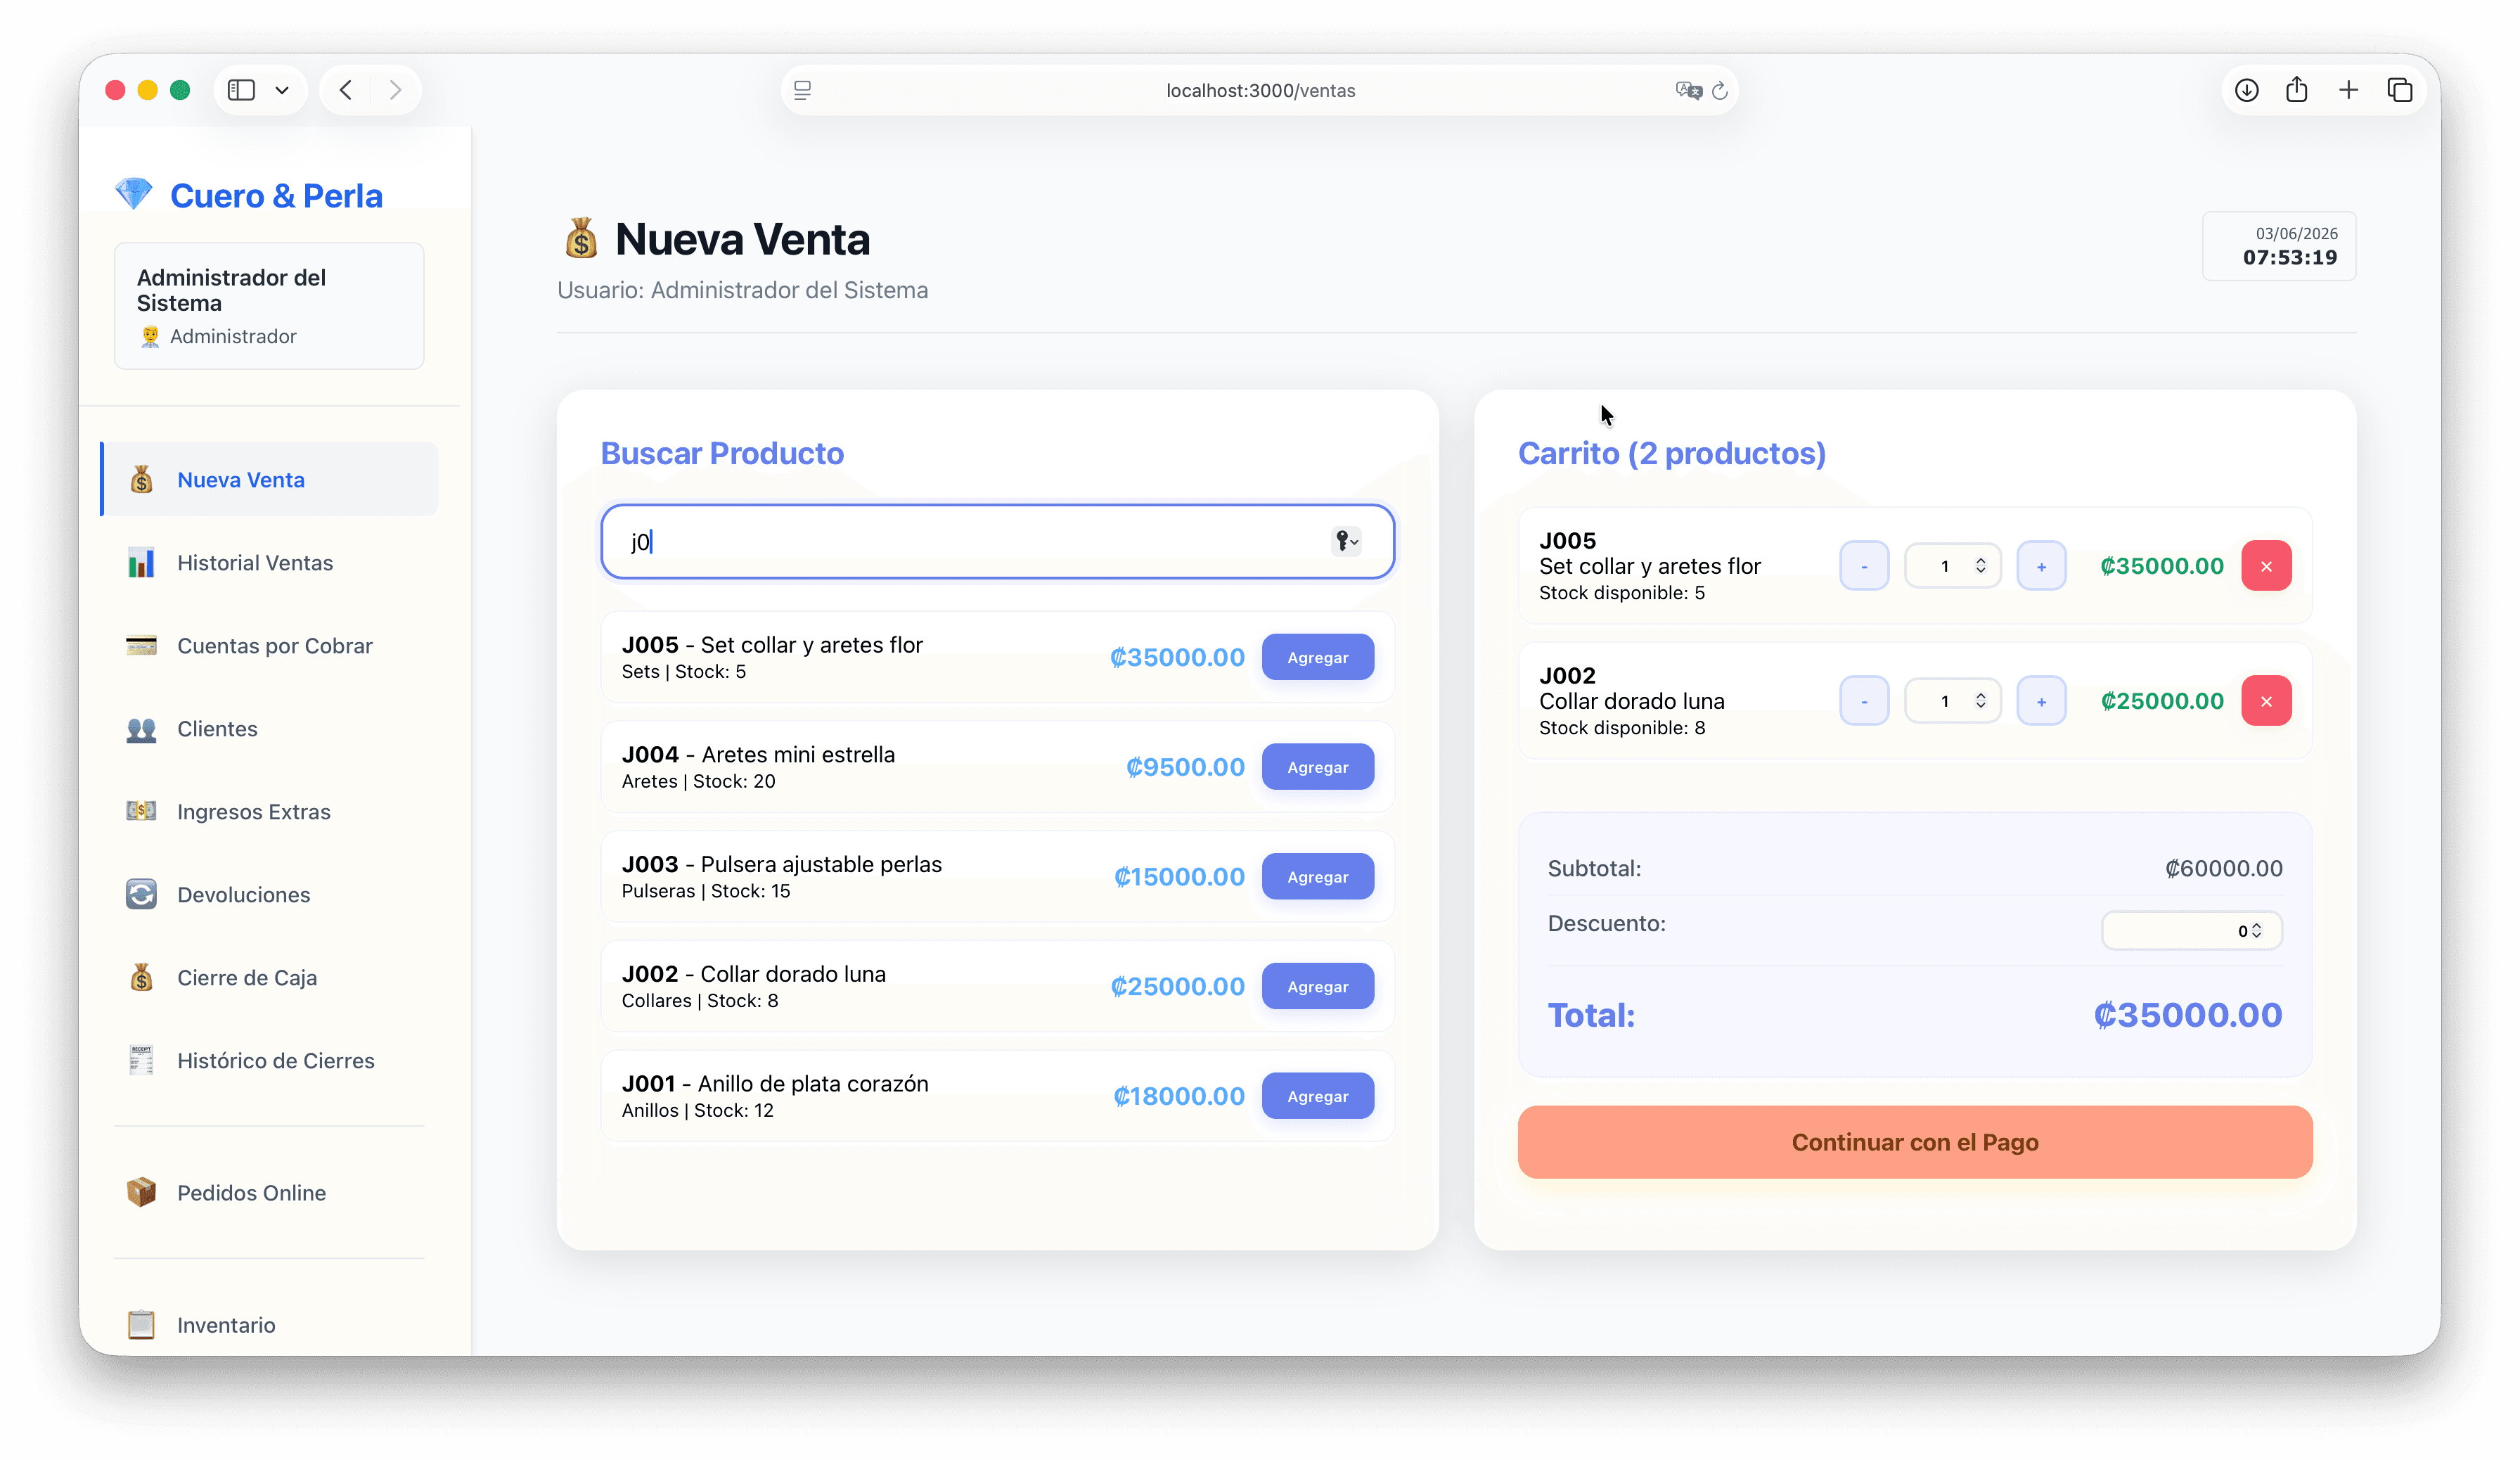The image size is (2520, 1460).
Task: Click J002 quantity input in cart
Action: (x=1952, y=701)
